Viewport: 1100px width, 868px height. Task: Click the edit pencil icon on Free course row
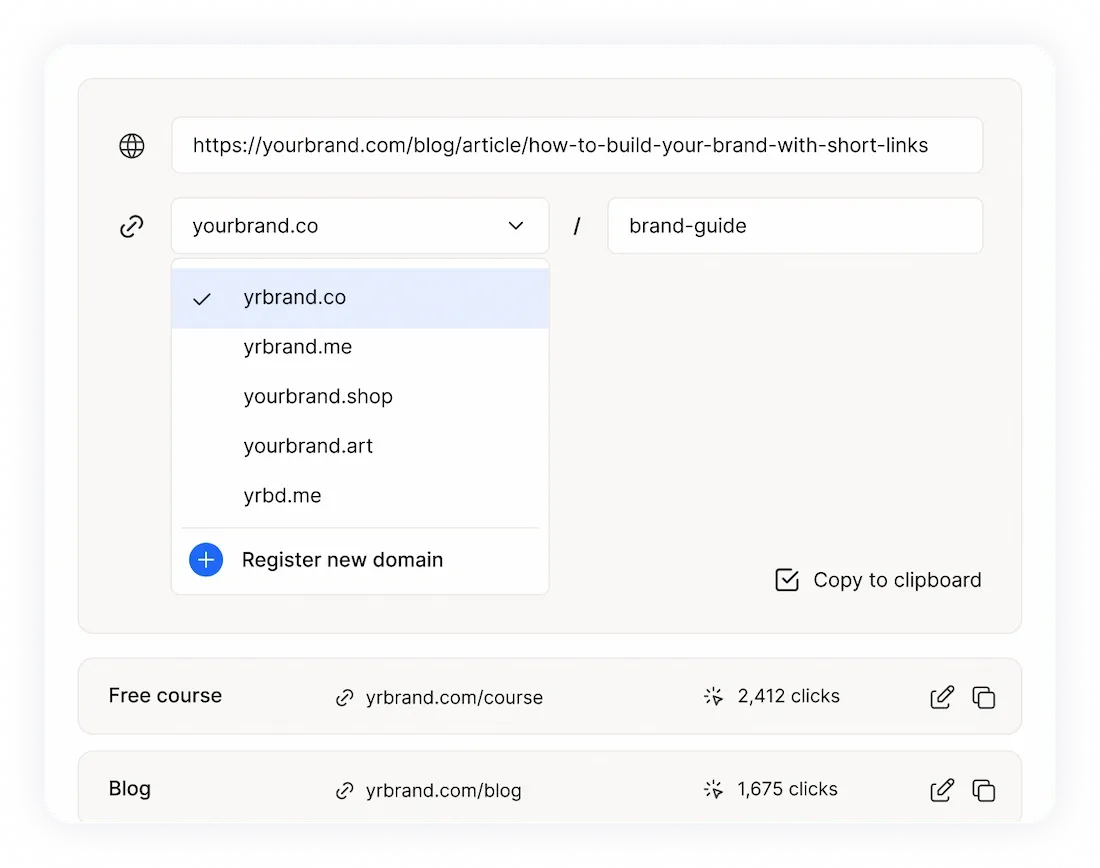coord(941,697)
